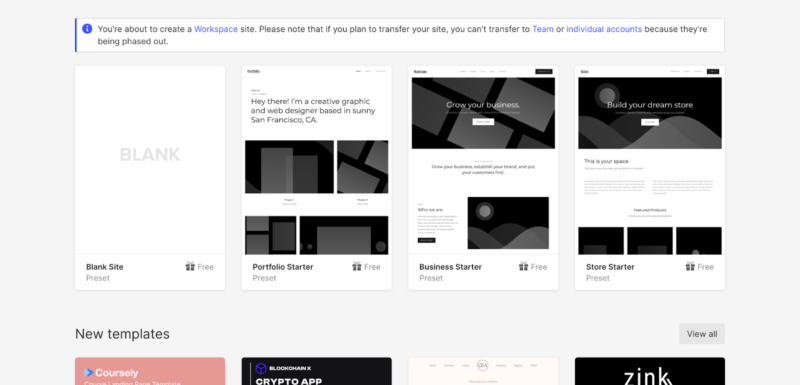Click the Preset label under Blank Site

pos(98,278)
